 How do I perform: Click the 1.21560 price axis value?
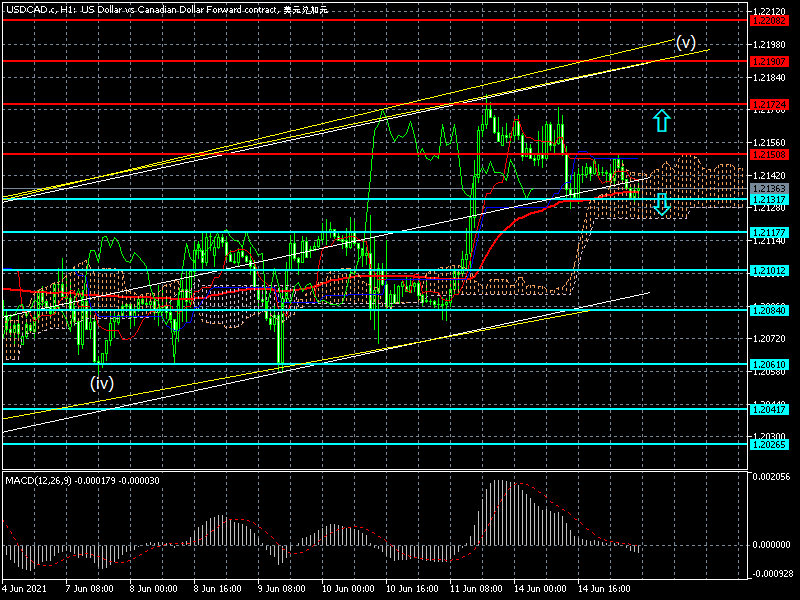click(x=769, y=142)
